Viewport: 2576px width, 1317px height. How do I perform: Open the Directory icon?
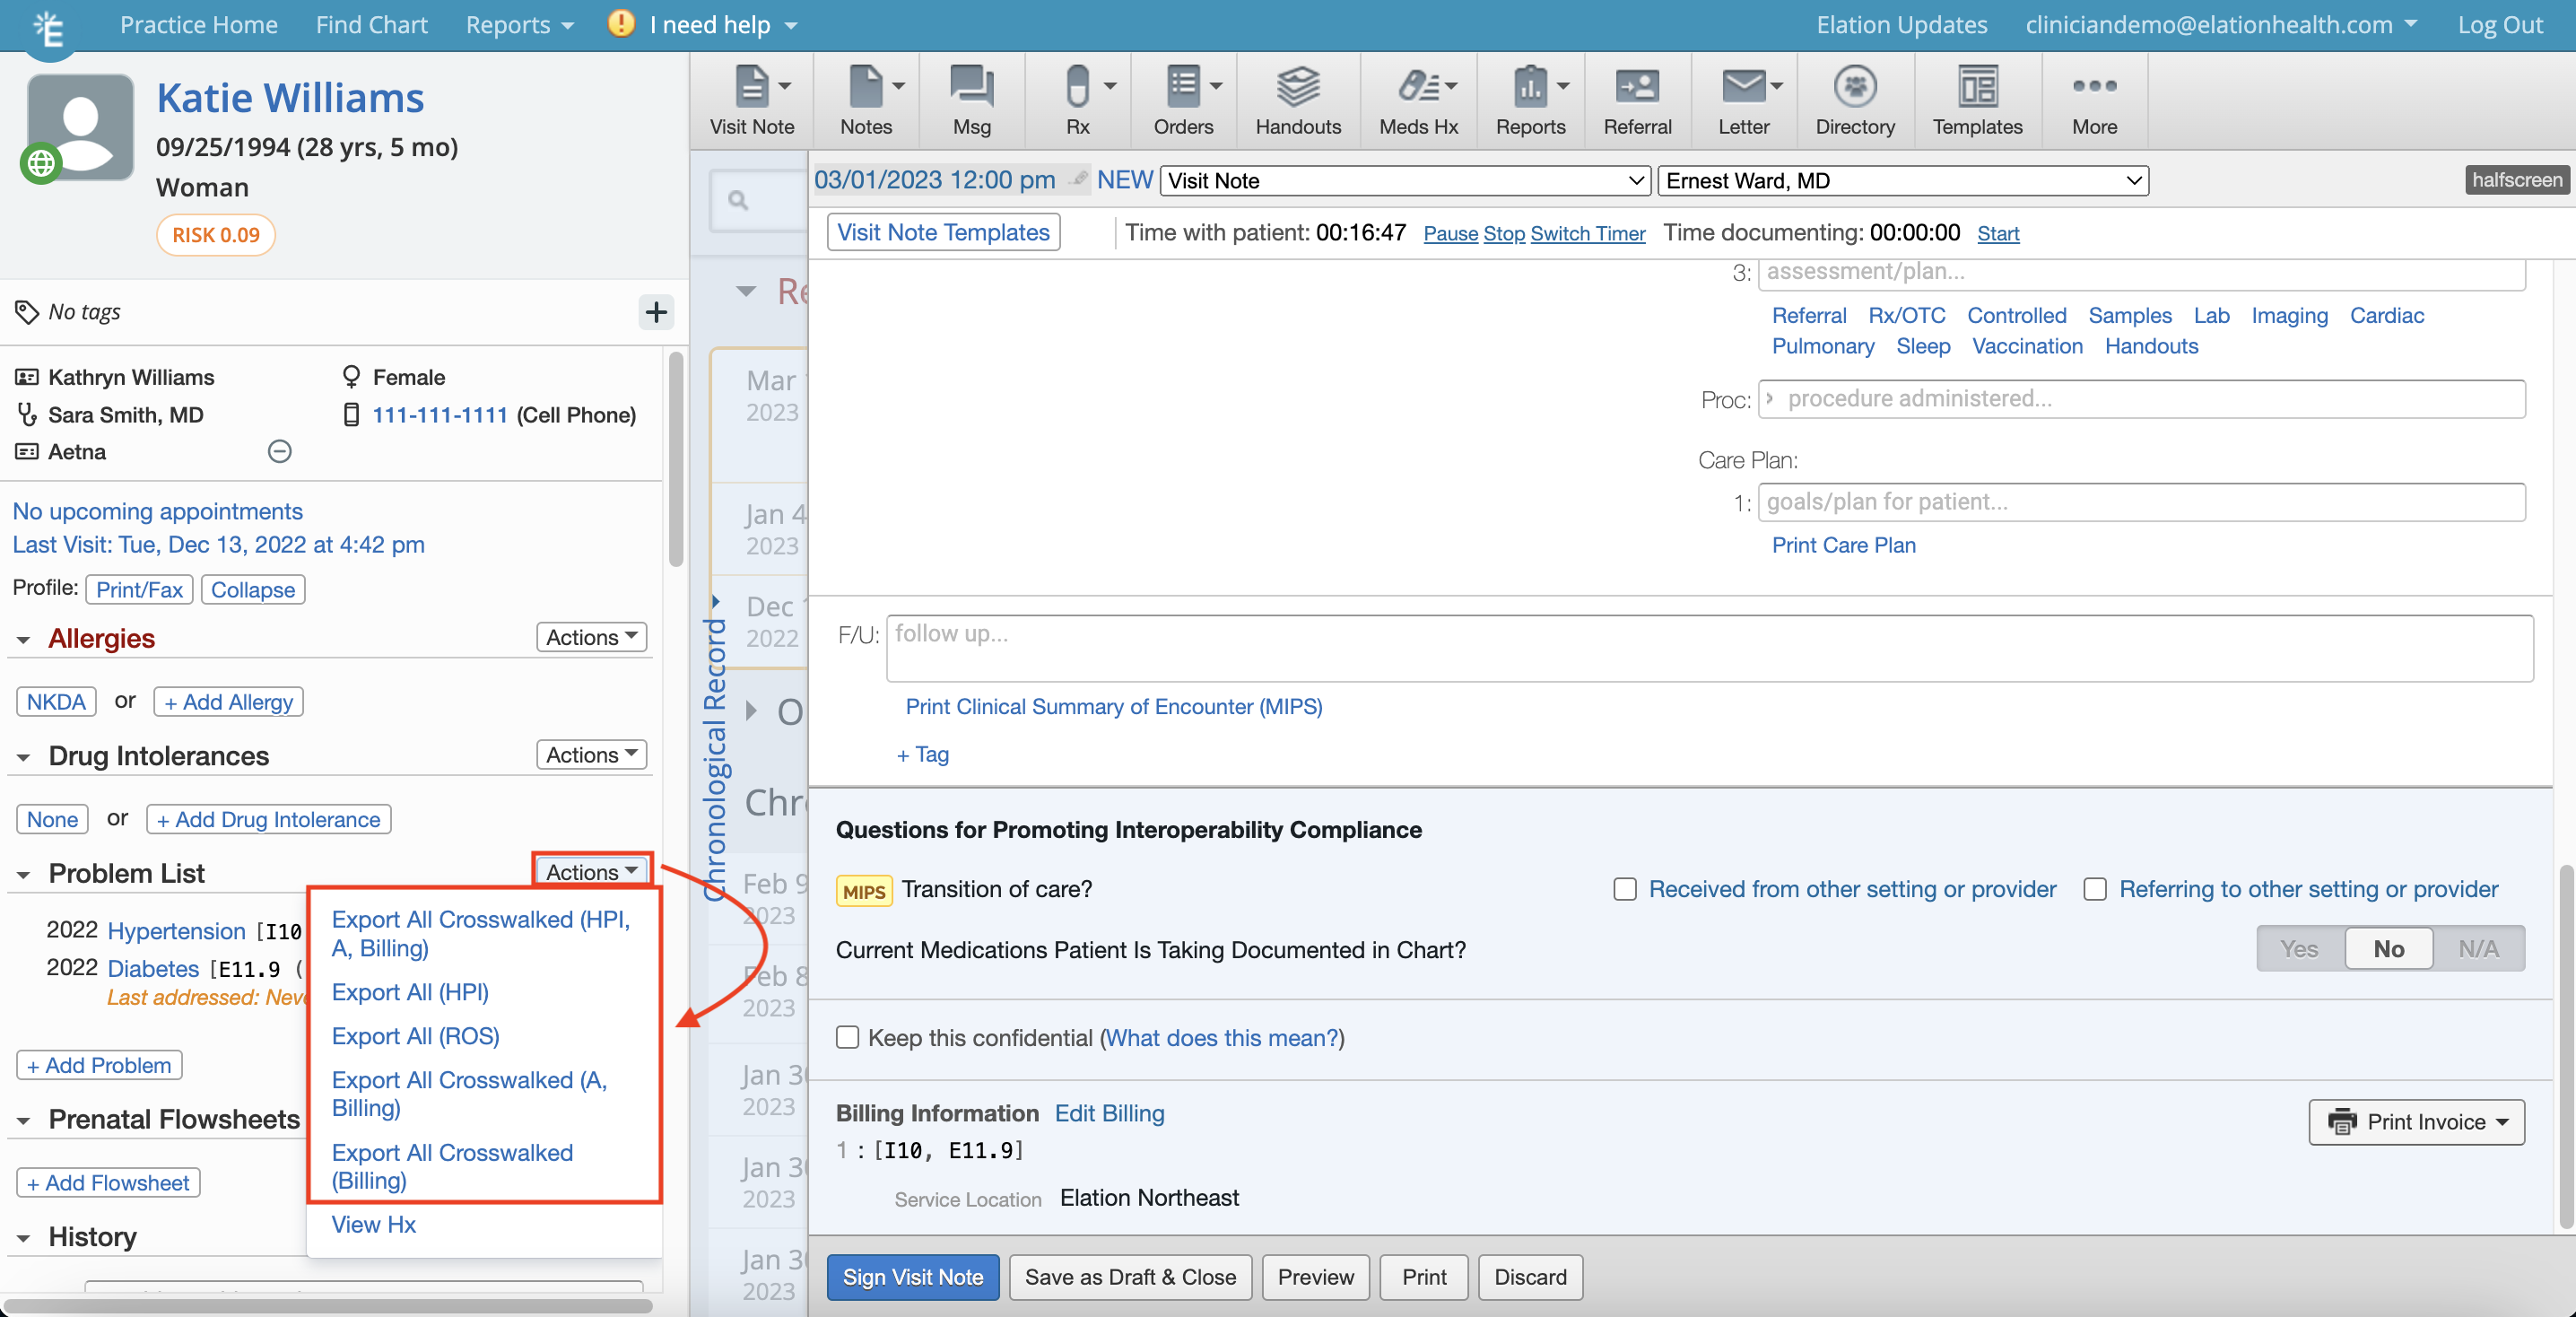tap(1855, 98)
